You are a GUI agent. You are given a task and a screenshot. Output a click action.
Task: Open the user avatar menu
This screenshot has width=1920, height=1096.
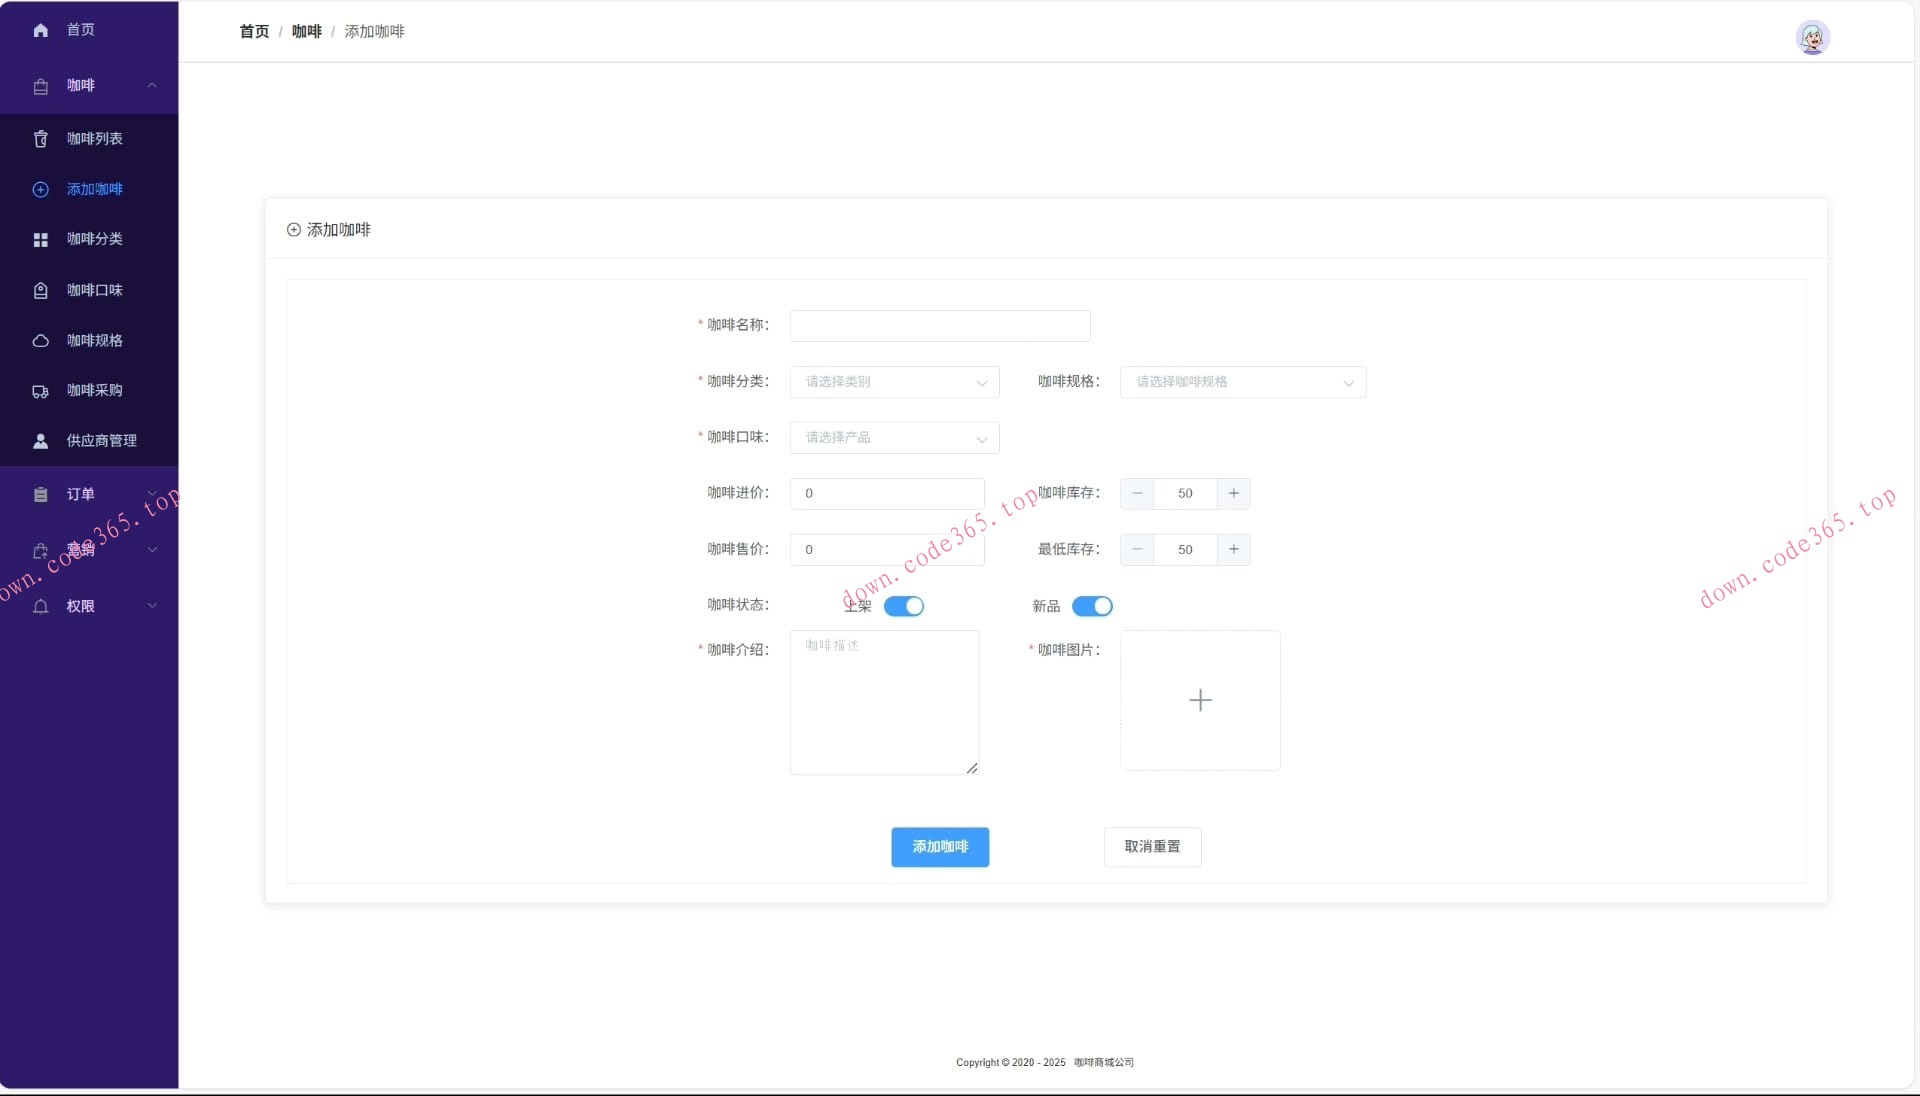click(1812, 38)
